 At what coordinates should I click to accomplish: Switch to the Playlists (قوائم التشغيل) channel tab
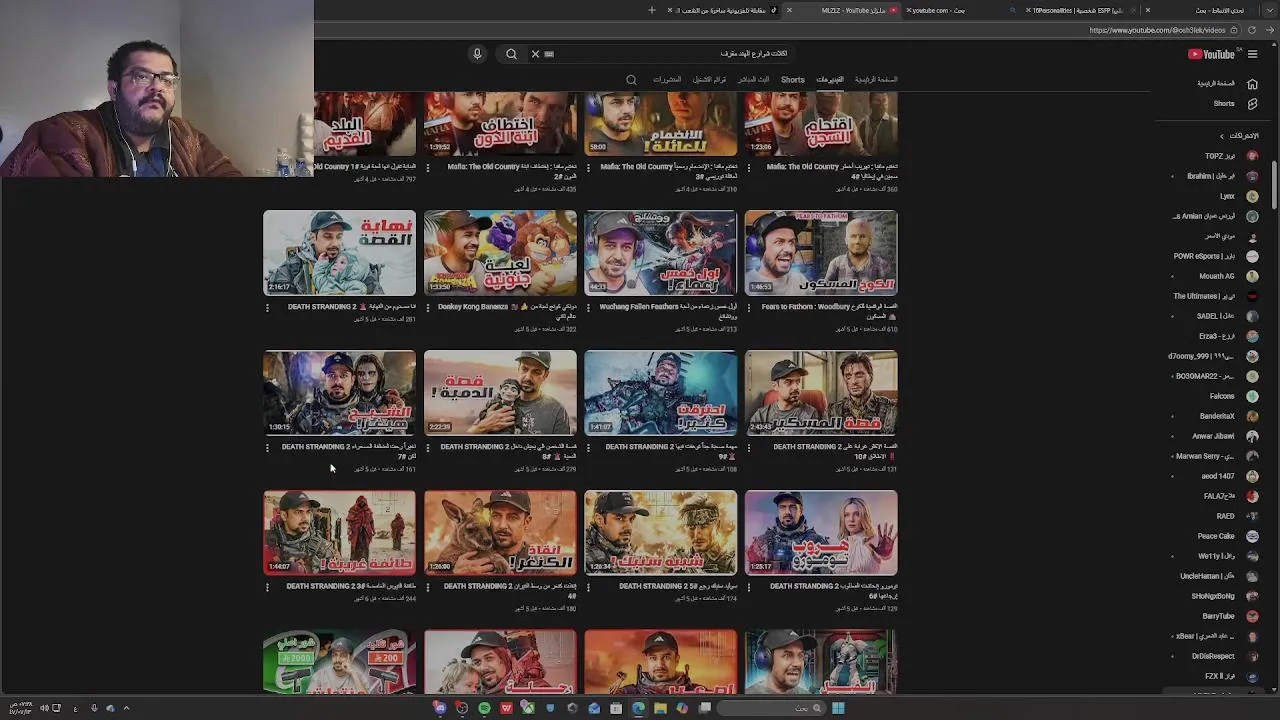click(x=709, y=80)
